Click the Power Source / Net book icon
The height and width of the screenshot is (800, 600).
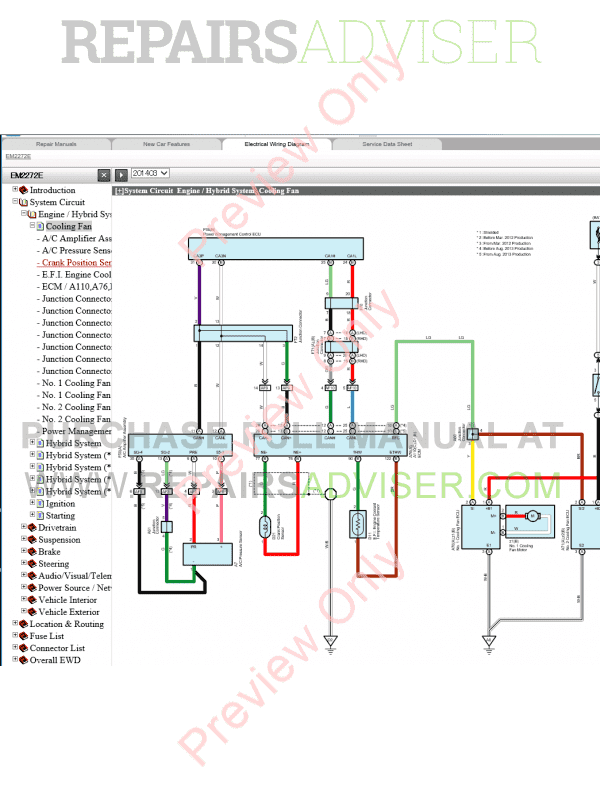[x=32, y=588]
